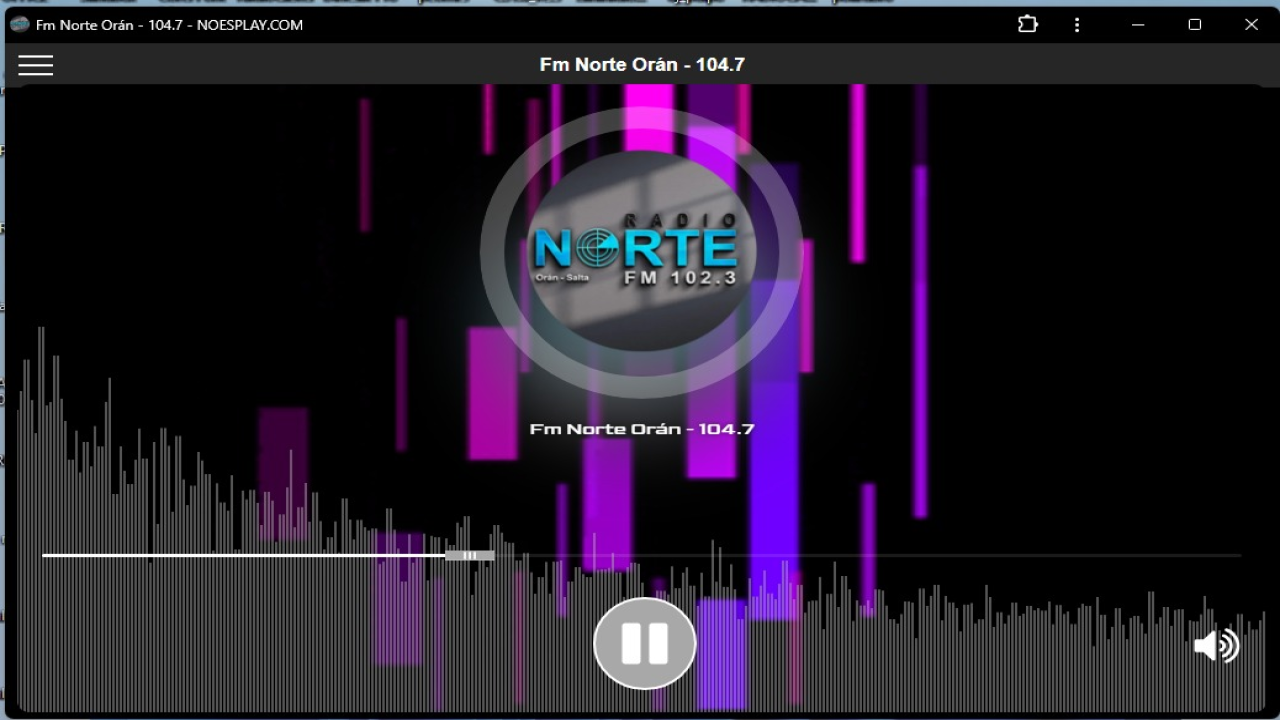Open the three-dot app menu
The height and width of the screenshot is (720, 1280).
coord(1077,25)
